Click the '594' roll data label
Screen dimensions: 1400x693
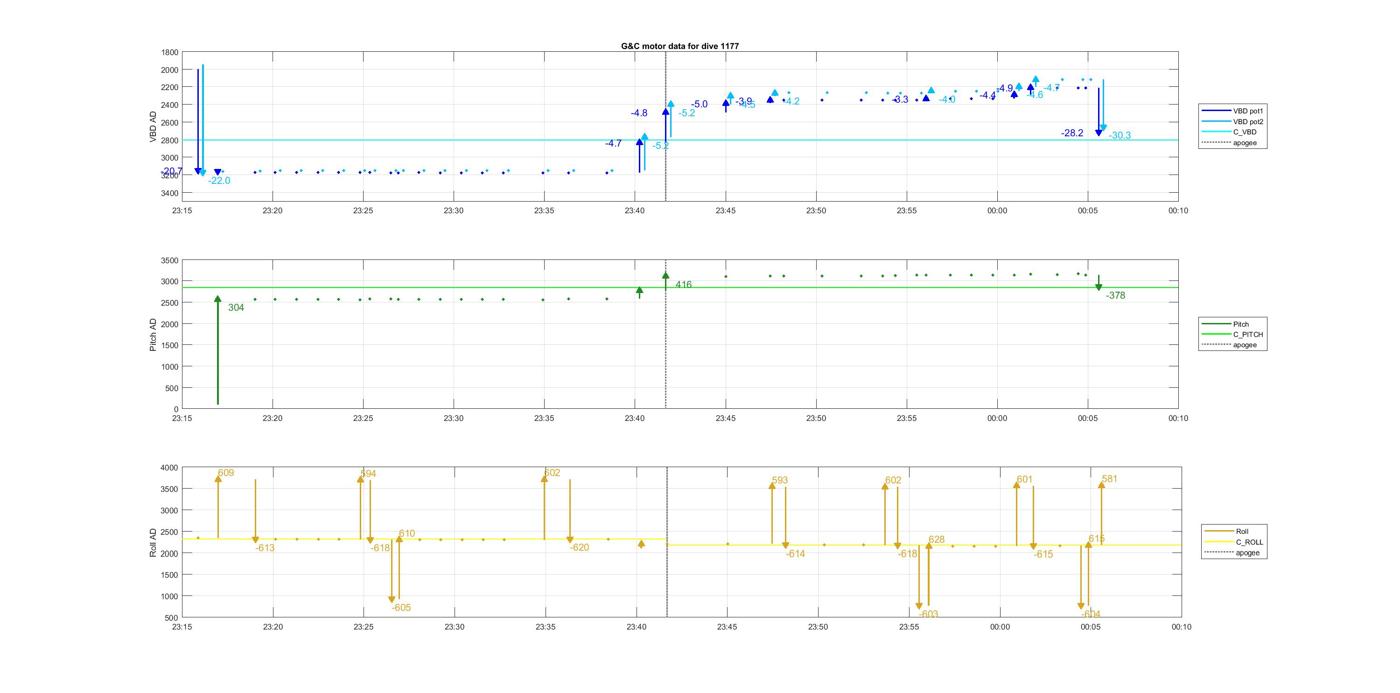pyautogui.click(x=368, y=474)
